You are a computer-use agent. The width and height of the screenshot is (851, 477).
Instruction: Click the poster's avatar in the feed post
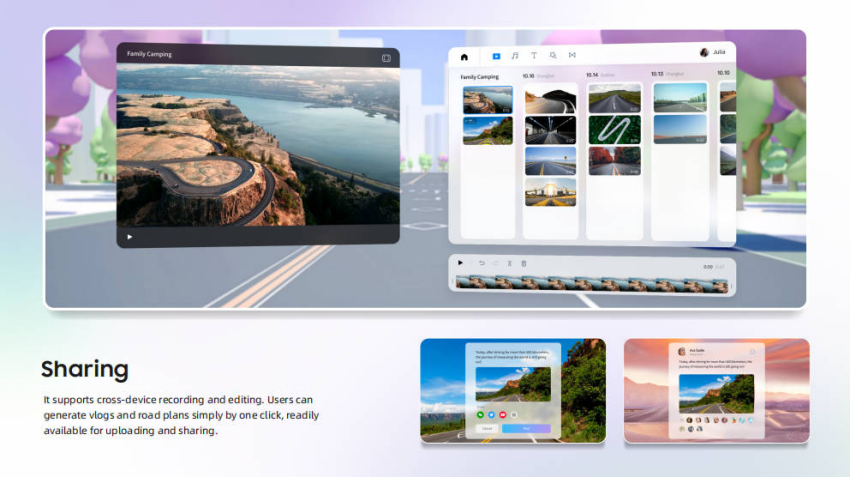click(682, 352)
